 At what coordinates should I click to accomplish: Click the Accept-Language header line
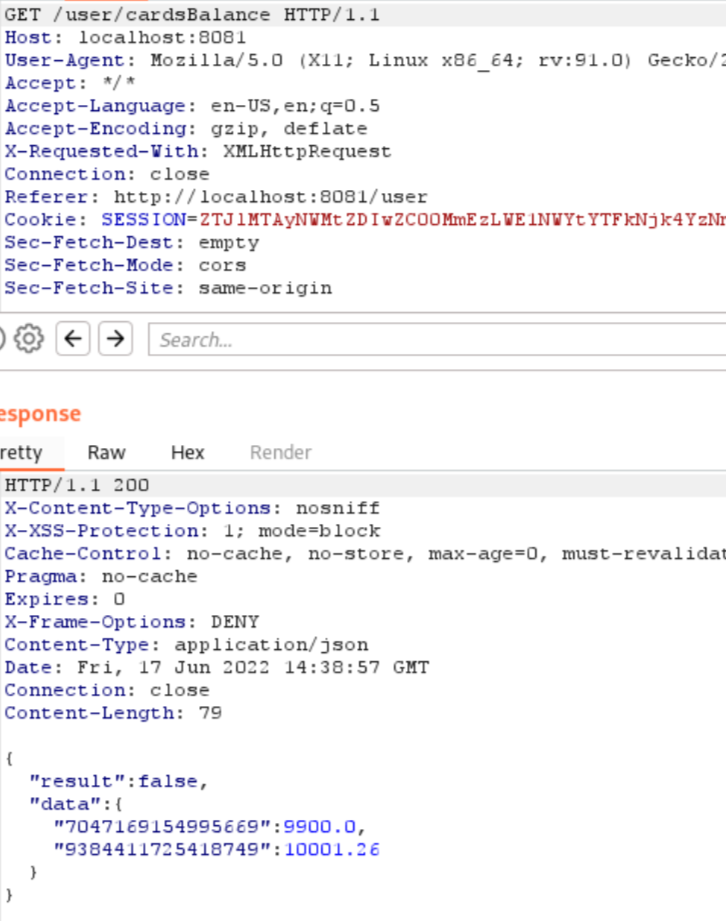(192, 106)
